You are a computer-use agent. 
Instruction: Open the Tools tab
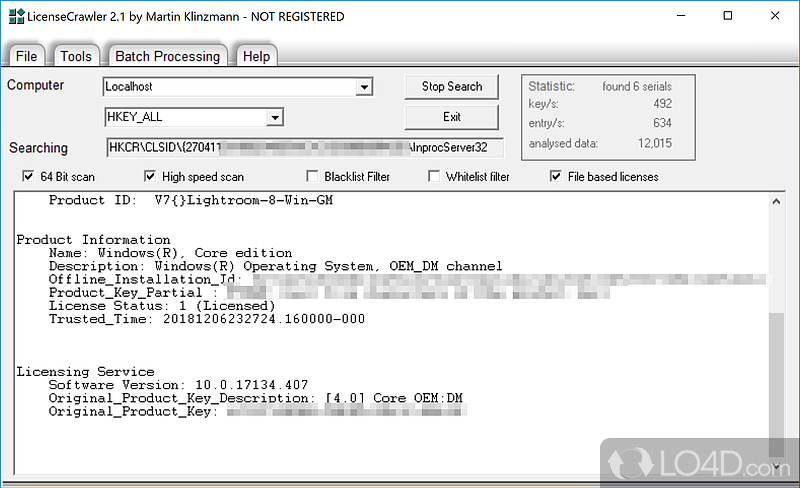pyautogui.click(x=76, y=56)
